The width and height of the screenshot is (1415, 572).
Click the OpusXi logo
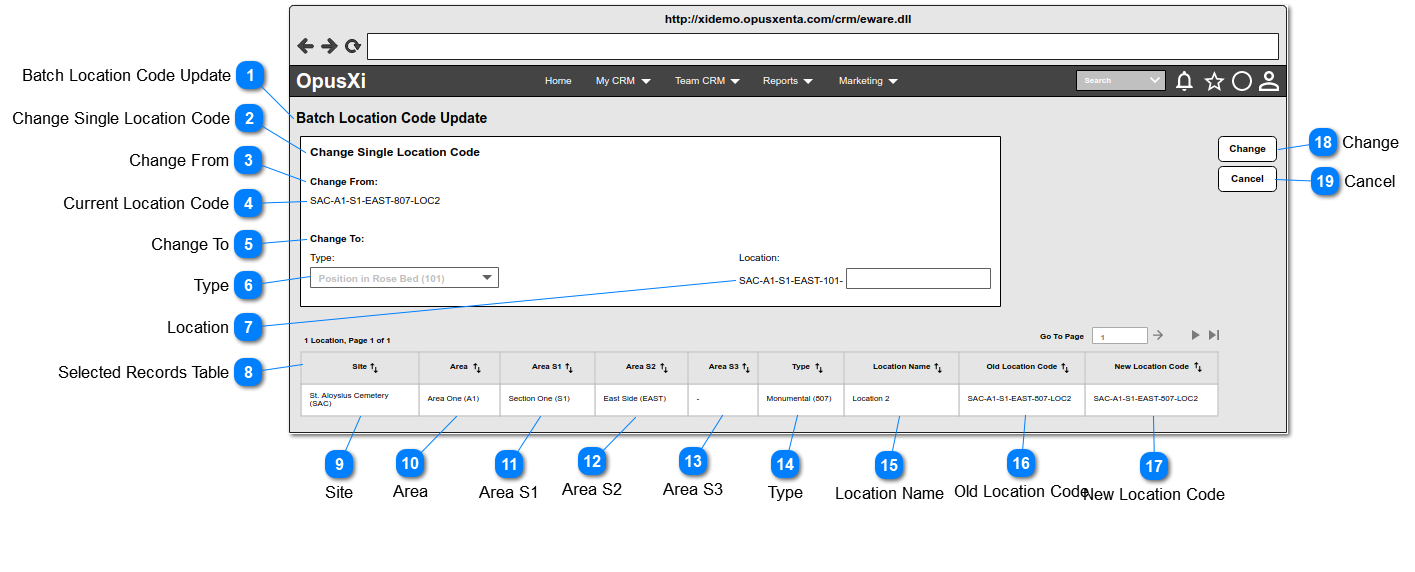coord(331,82)
